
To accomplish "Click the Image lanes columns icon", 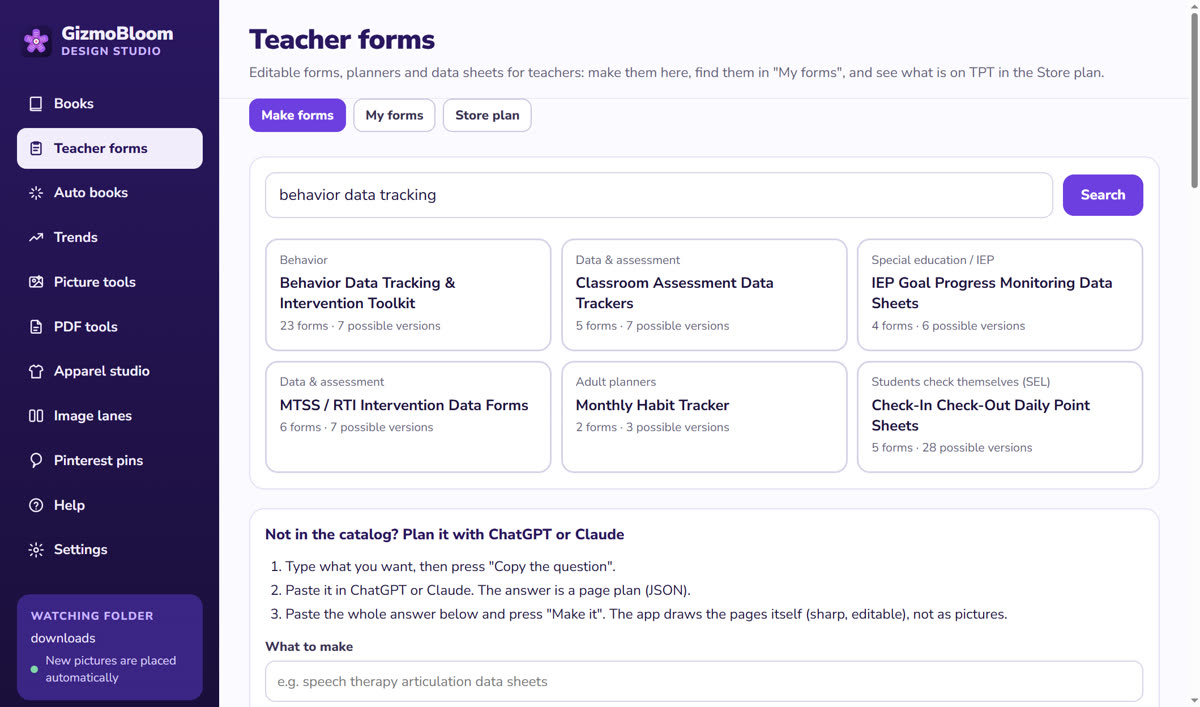I will pos(36,416).
